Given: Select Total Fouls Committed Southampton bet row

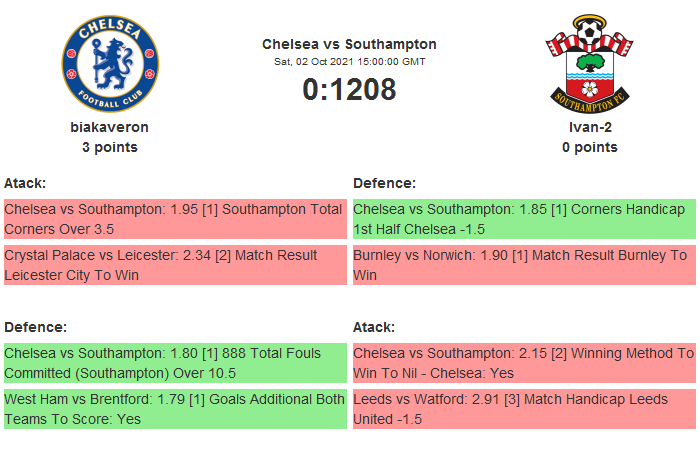Looking at the screenshot, I should click(174, 363).
